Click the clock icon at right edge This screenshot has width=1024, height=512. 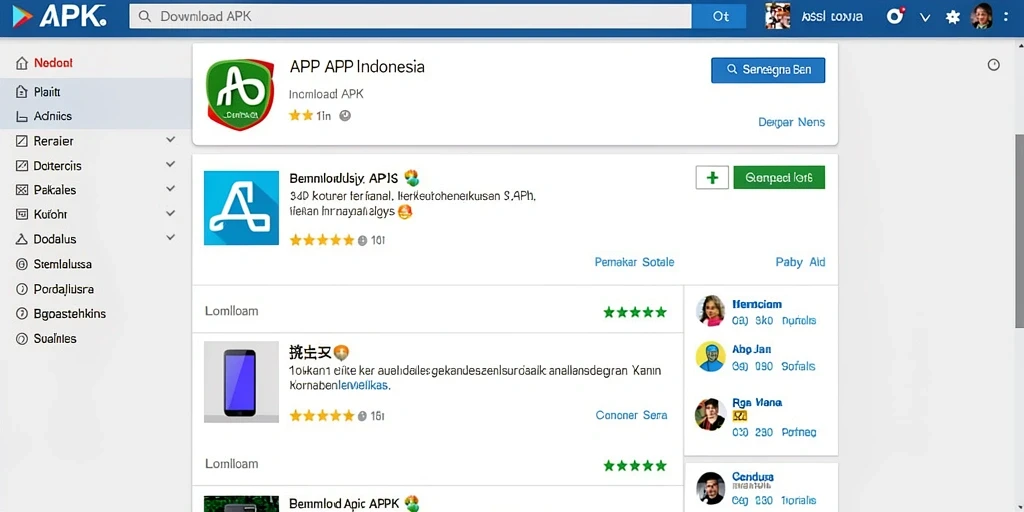click(x=993, y=65)
